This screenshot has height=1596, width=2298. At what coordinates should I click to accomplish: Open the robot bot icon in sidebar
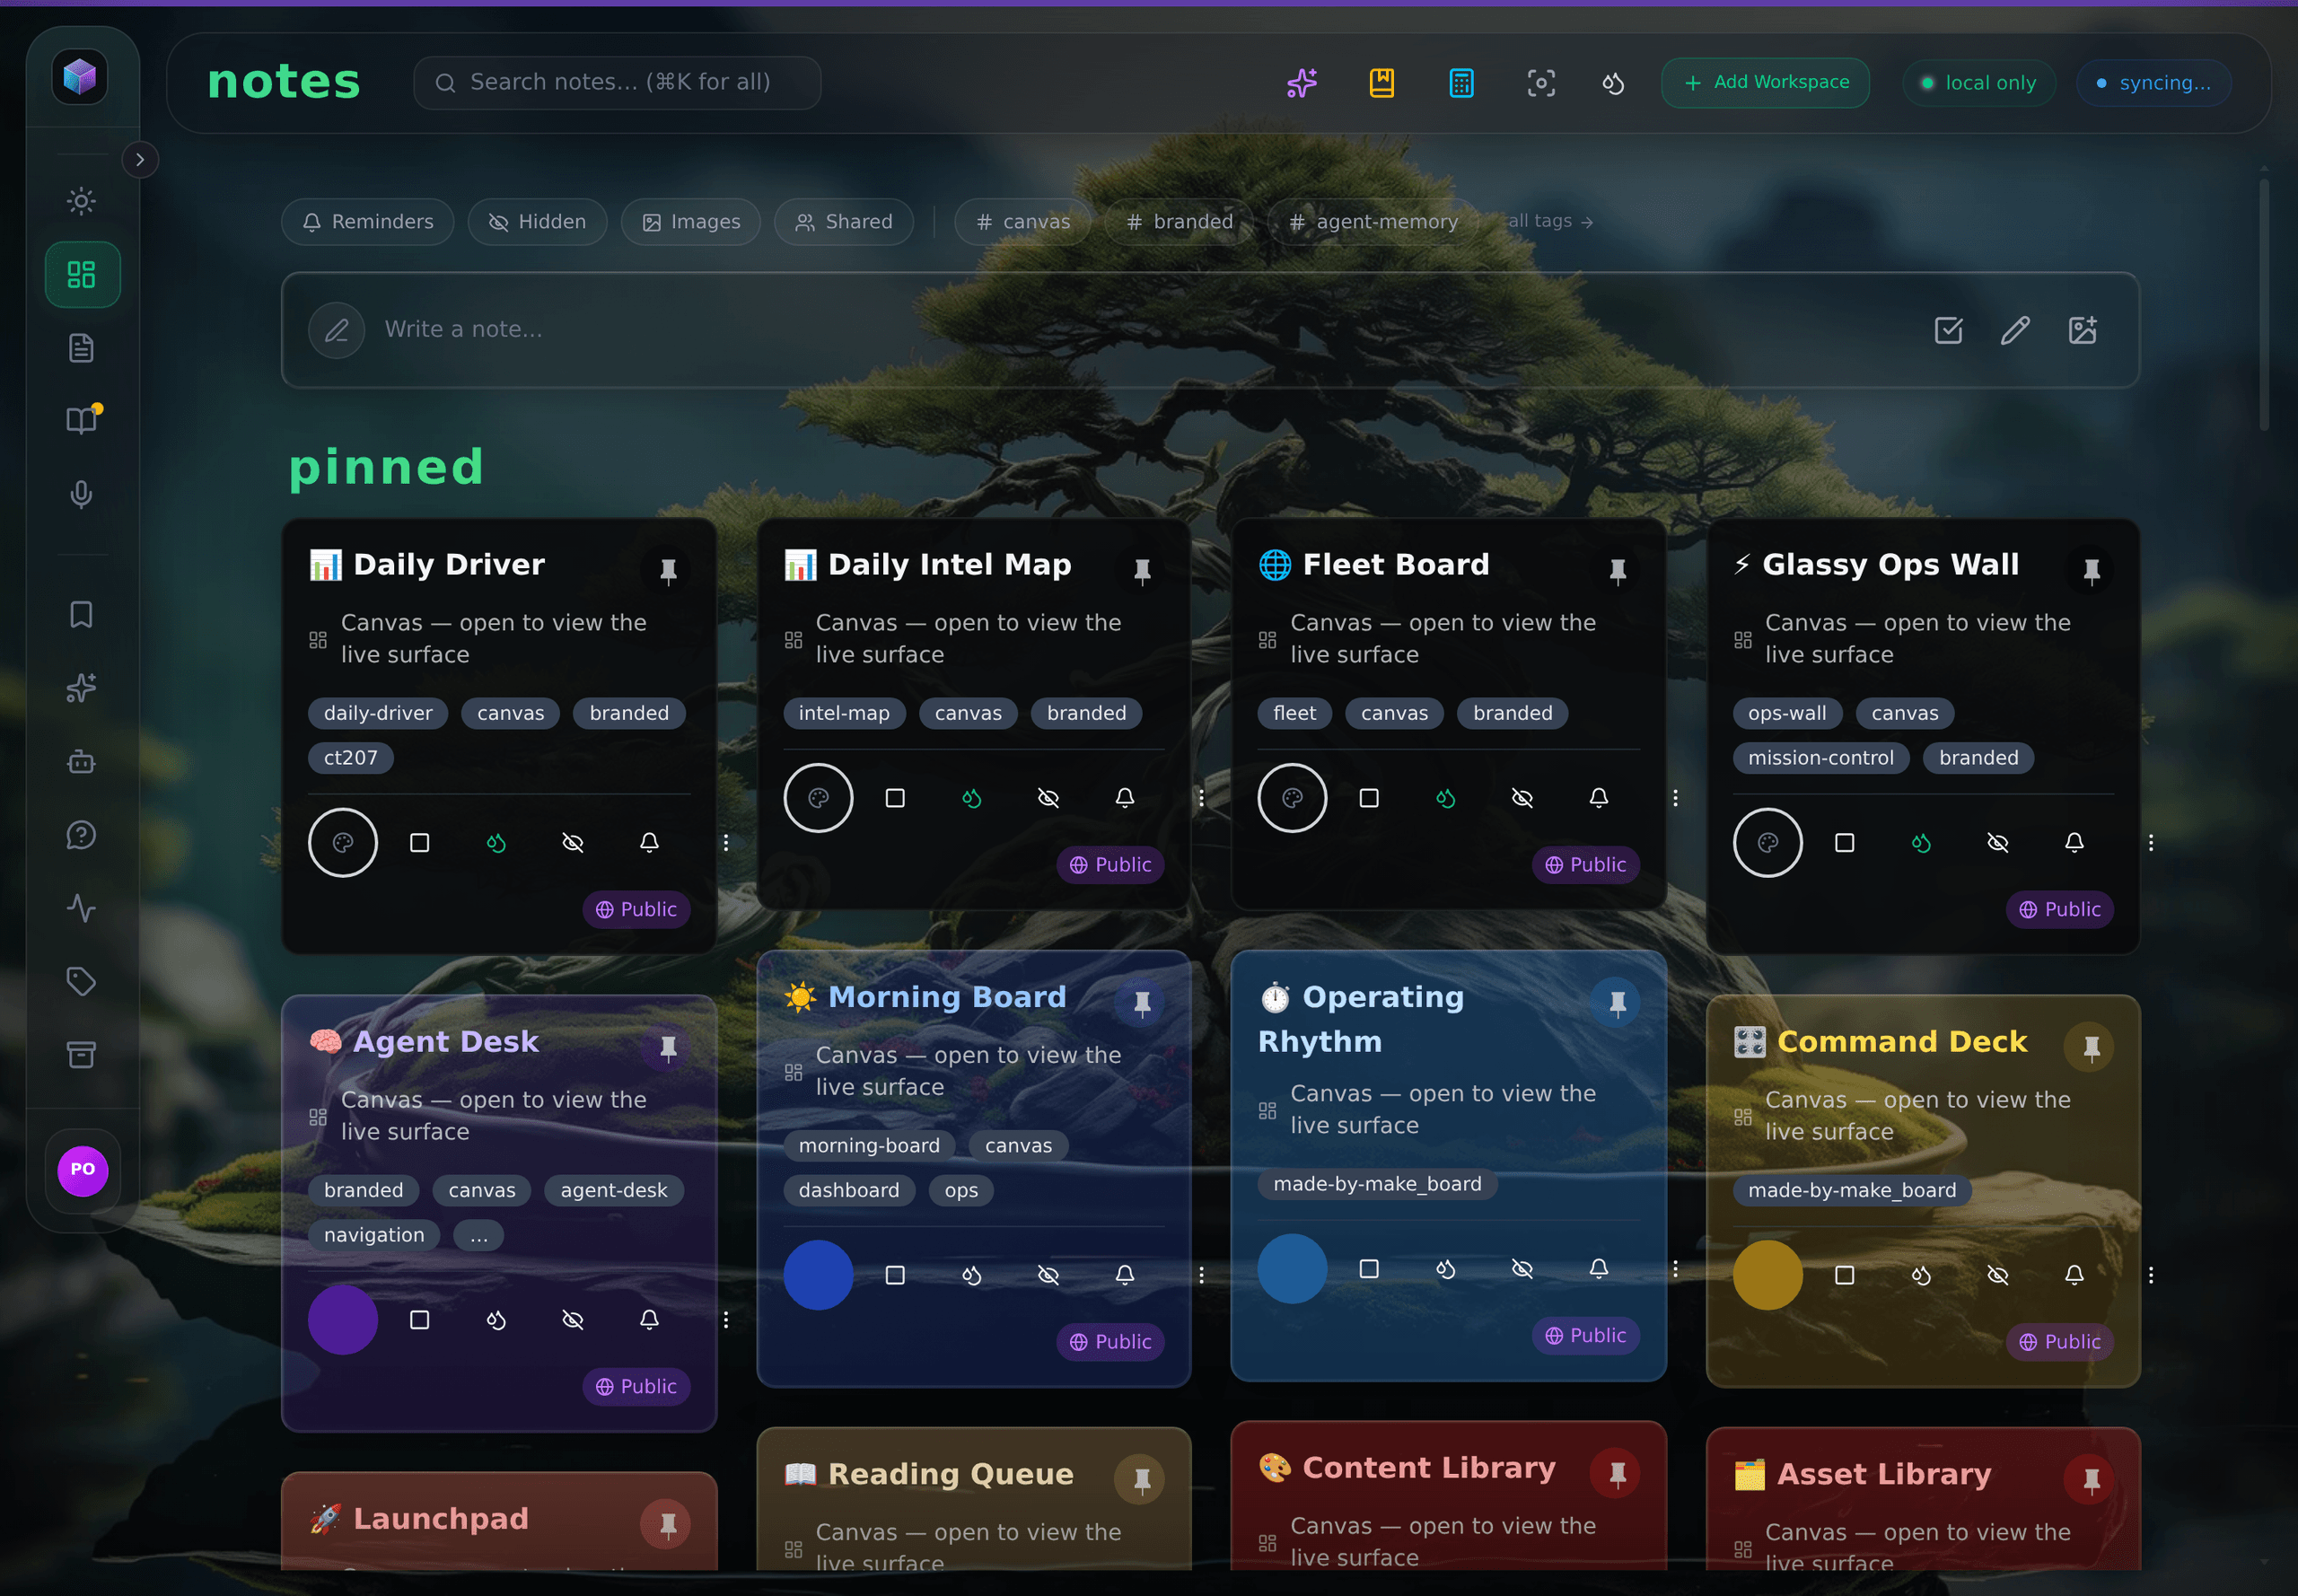pyautogui.click(x=82, y=762)
